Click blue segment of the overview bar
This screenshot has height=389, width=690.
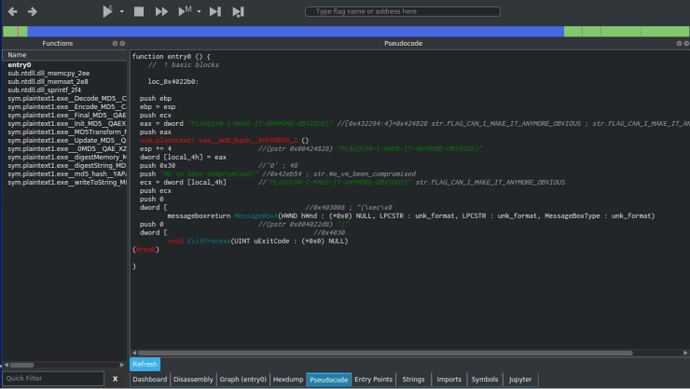[x=295, y=31]
